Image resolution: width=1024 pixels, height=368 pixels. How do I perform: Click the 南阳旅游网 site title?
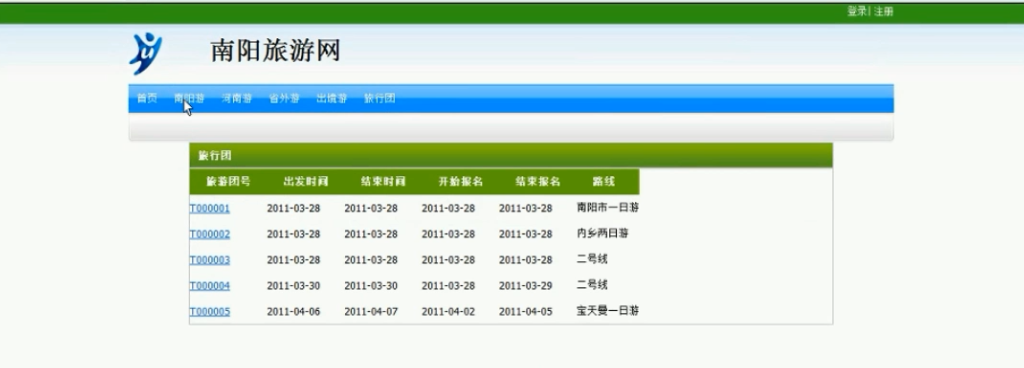pyautogui.click(x=275, y=50)
